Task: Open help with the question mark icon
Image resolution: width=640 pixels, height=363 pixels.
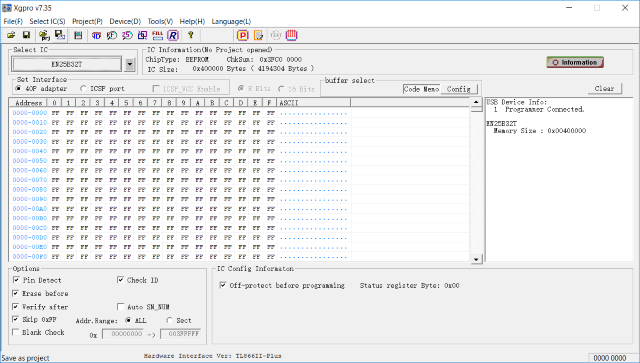Action: (190, 36)
